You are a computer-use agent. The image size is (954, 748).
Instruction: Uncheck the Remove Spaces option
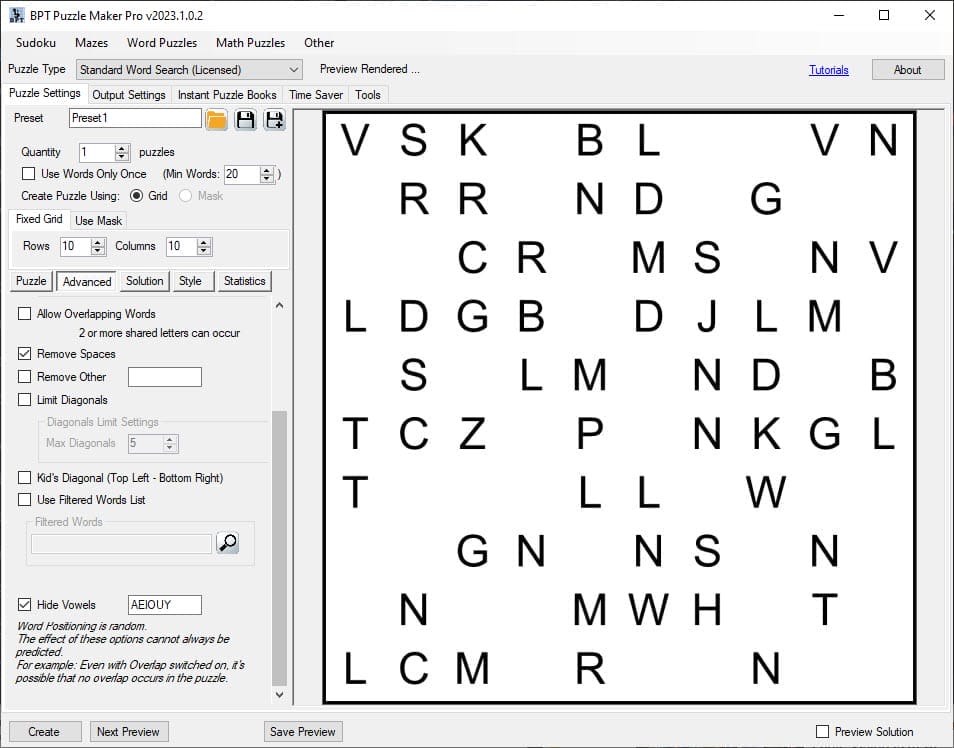(x=25, y=354)
